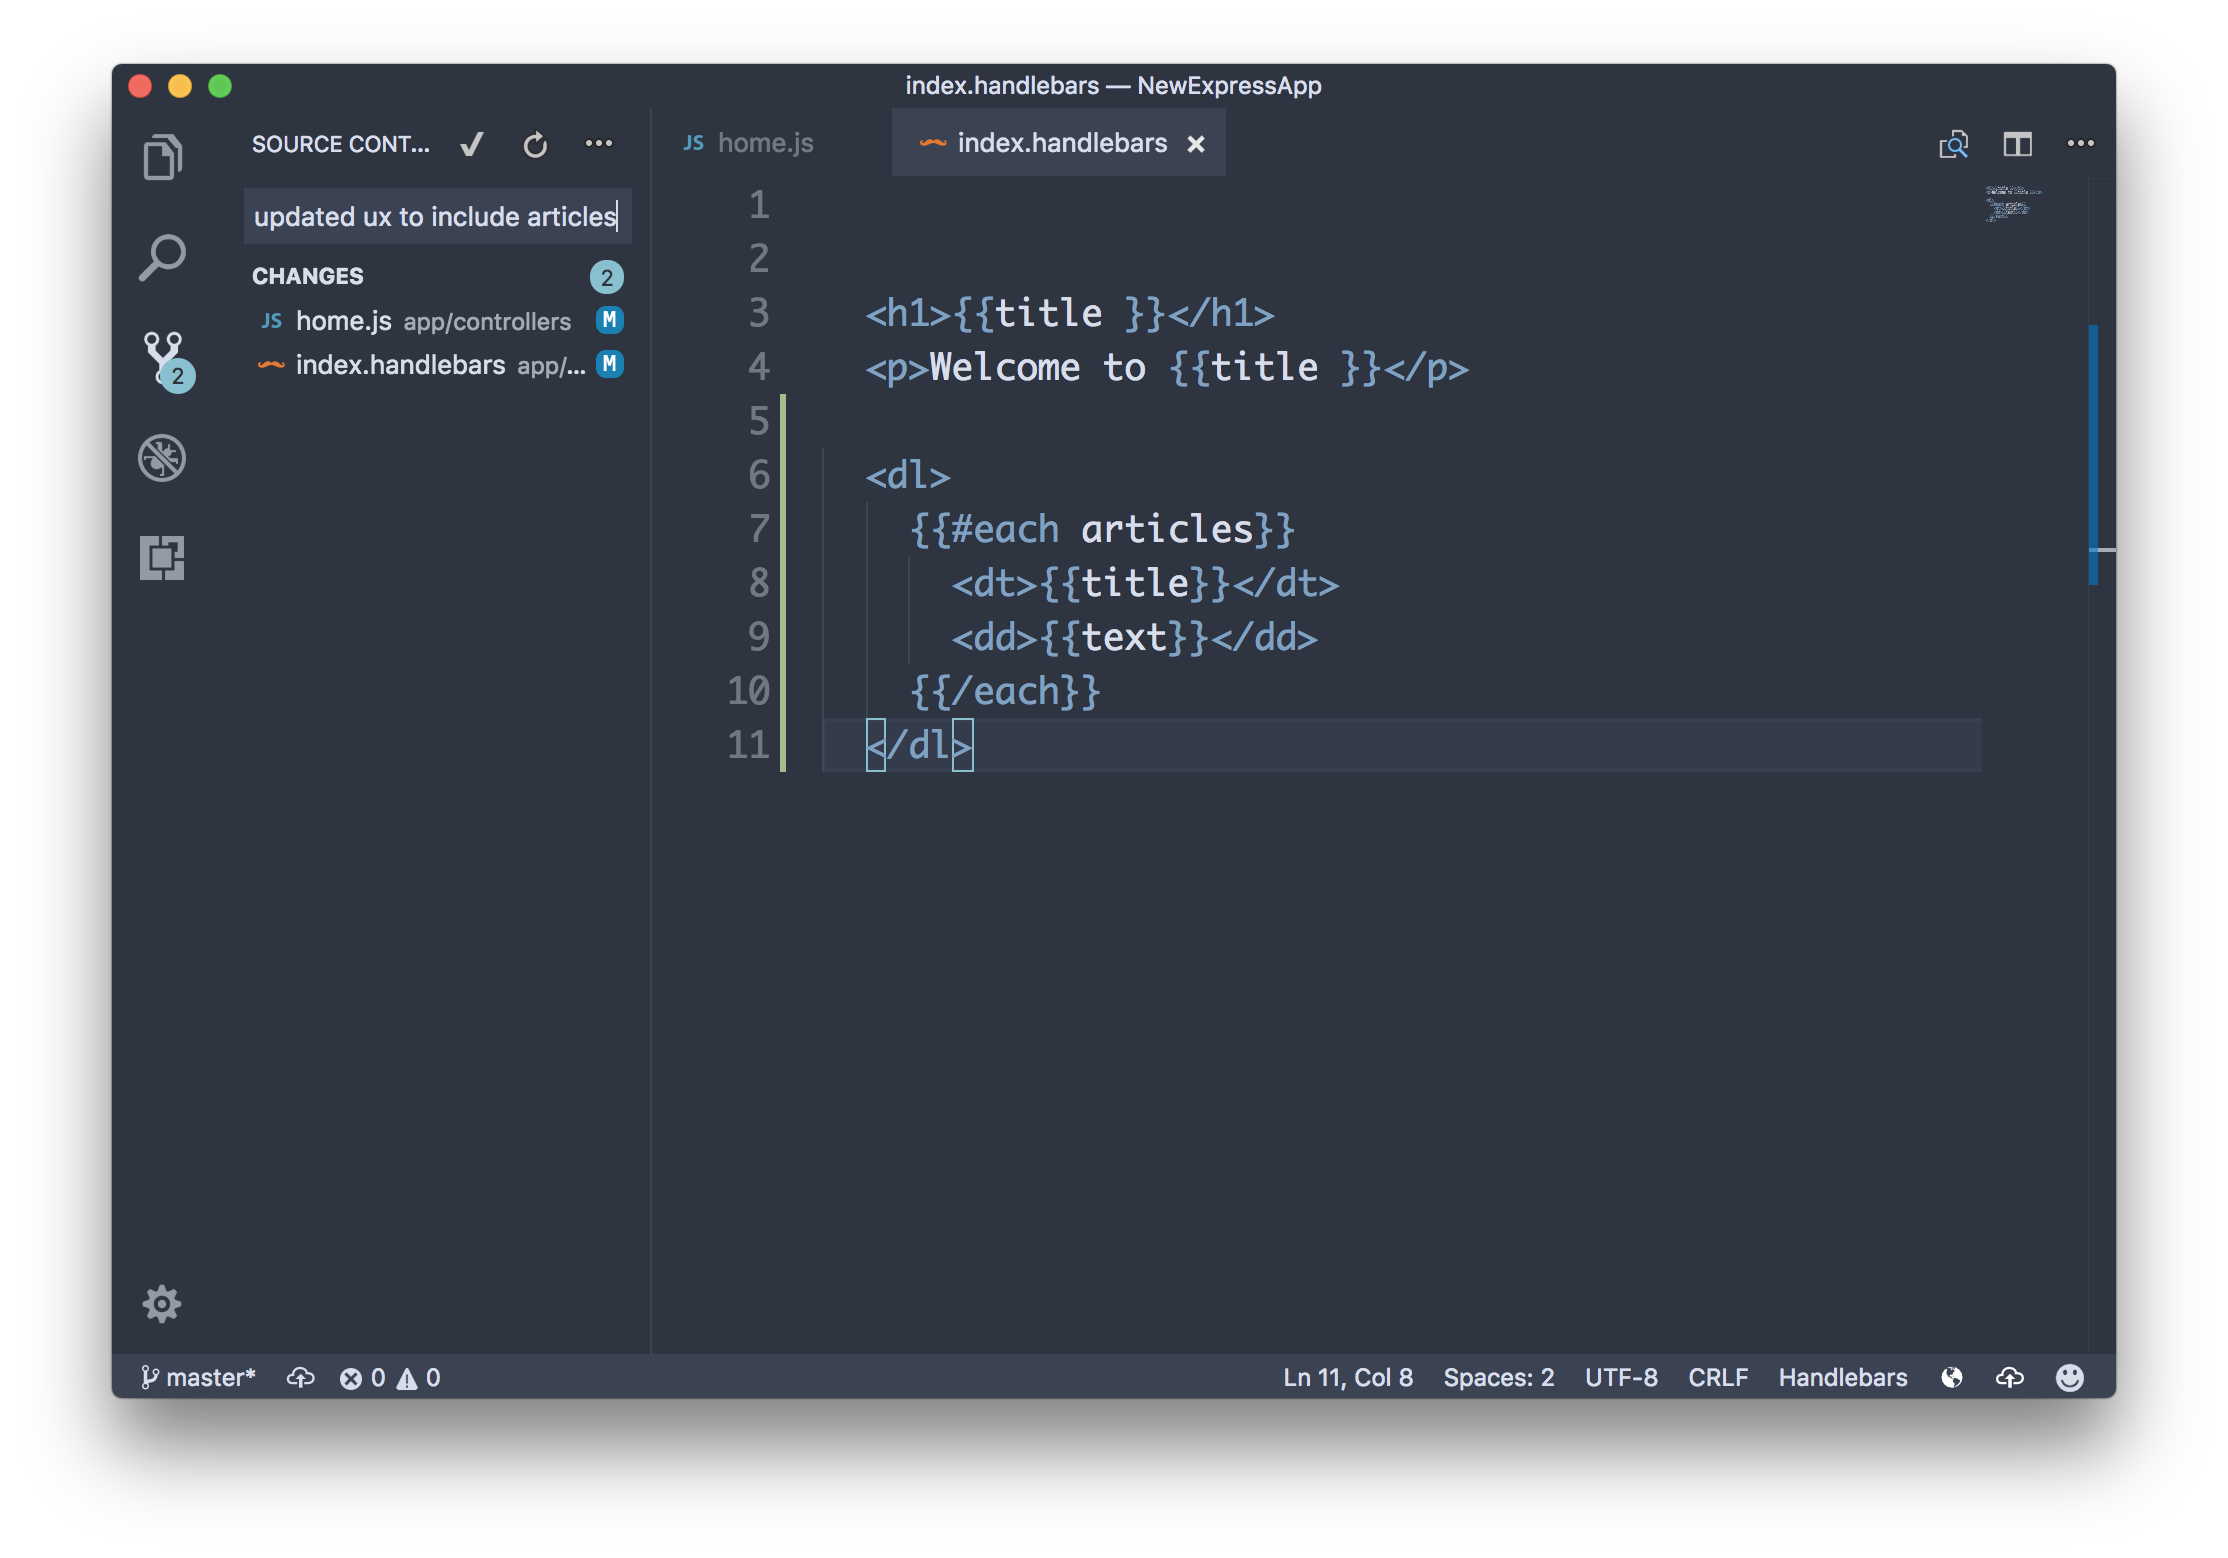
Task: Click the {{/each}} closing line
Action: click(x=1005, y=691)
